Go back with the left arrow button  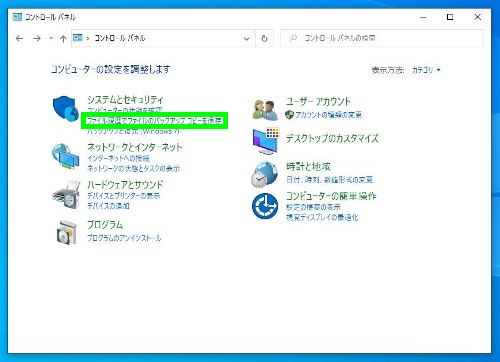click(x=19, y=38)
